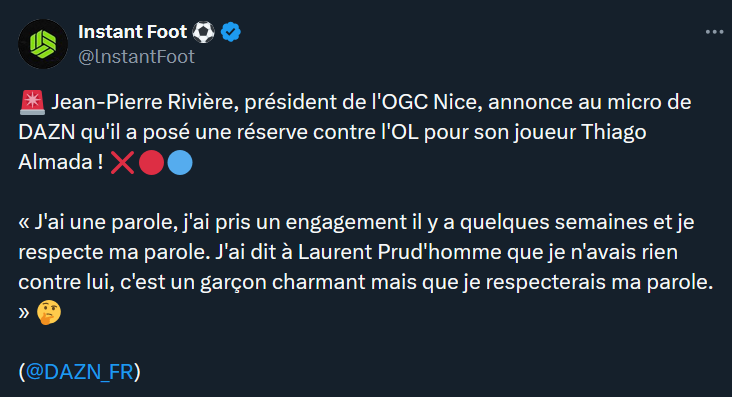Image resolution: width=732 pixels, height=397 pixels.
Task: Click the soccer ball emoji beside the name
Action: pos(204,32)
